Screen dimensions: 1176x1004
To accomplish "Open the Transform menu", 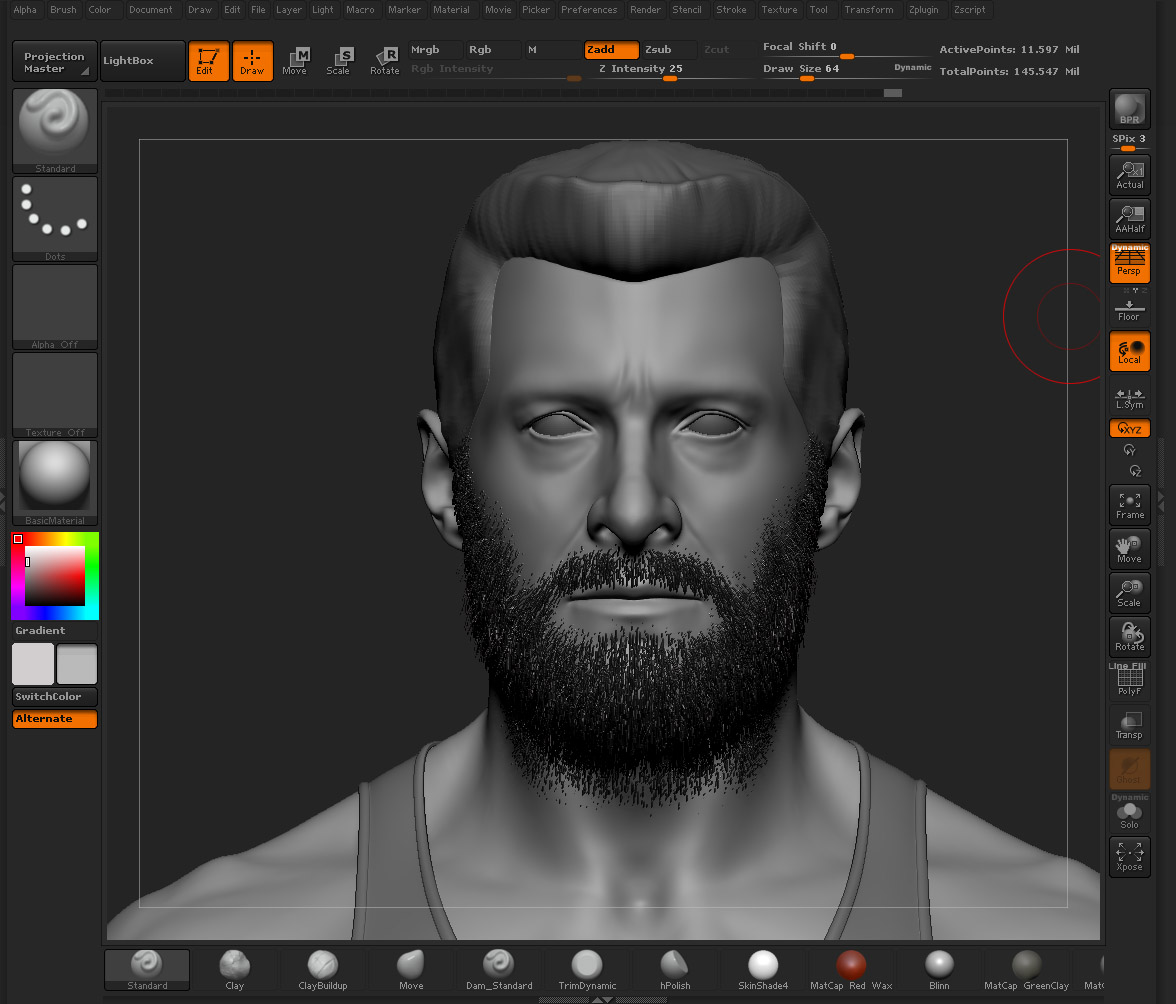I will point(868,10).
